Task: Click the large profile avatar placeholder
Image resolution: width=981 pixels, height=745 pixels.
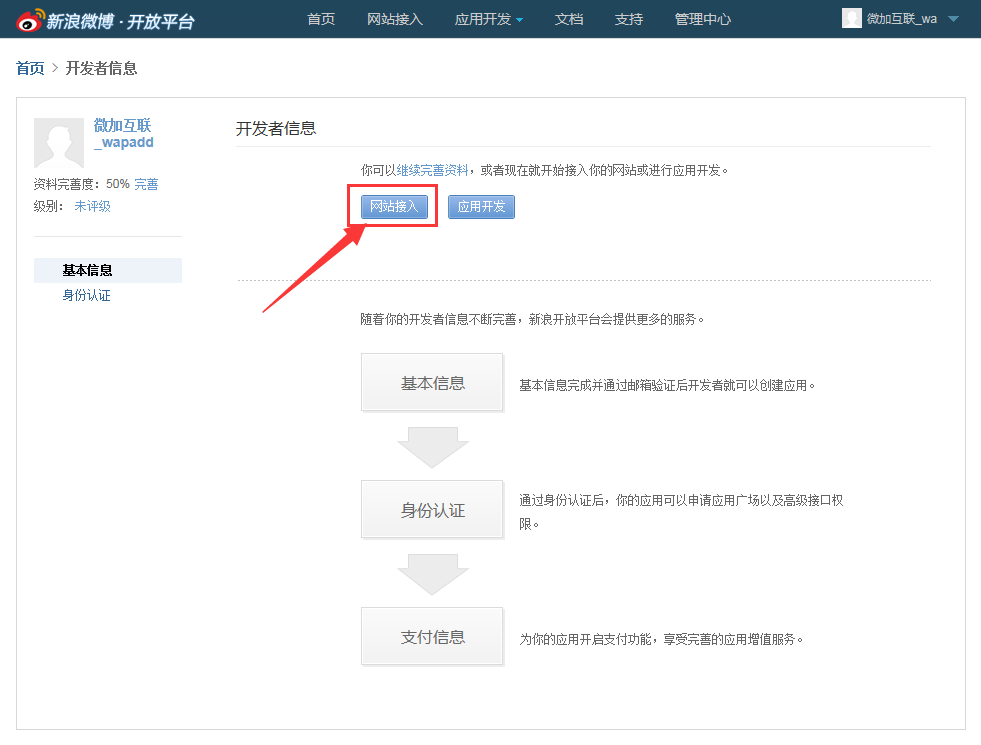Action: click(59, 142)
